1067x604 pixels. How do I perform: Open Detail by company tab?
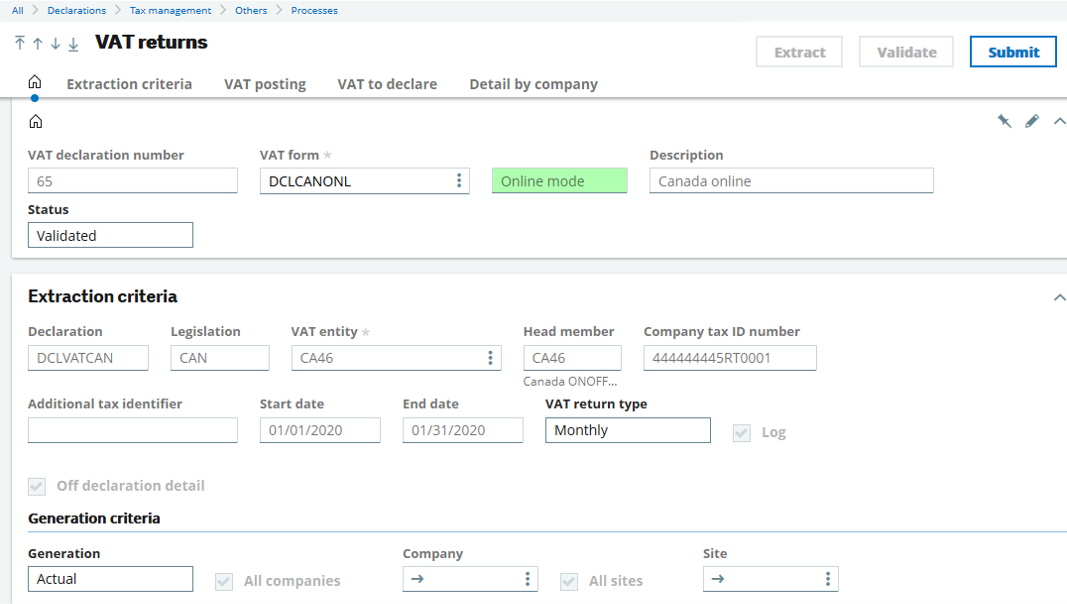pyautogui.click(x=533, y=84)
